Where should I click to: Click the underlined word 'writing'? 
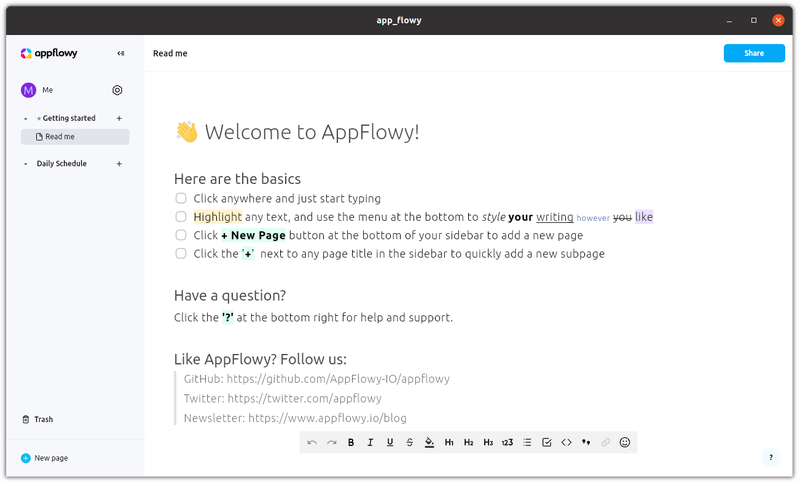pyautogui.click(x=555, y=217)
